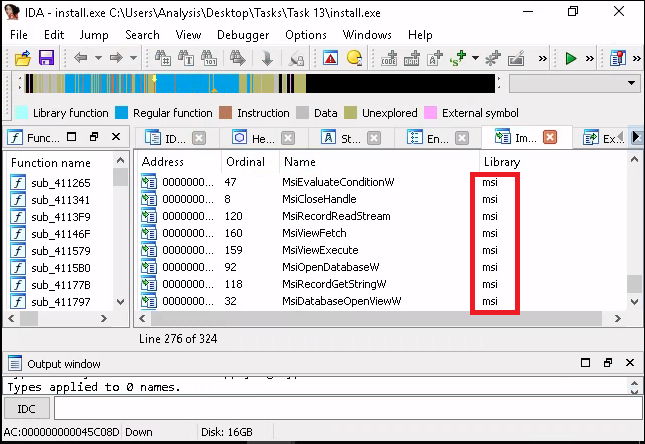Jump forward with the right arrow
Screen dimensions: 645x444
116,58
